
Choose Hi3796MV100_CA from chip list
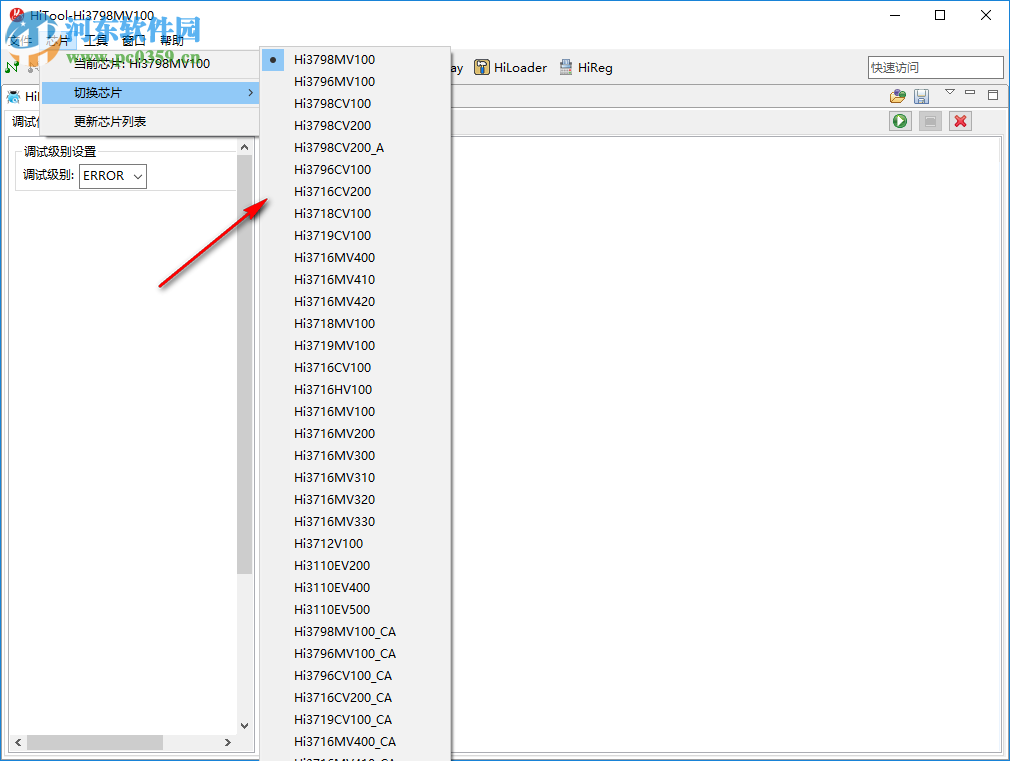click(355, 653)
